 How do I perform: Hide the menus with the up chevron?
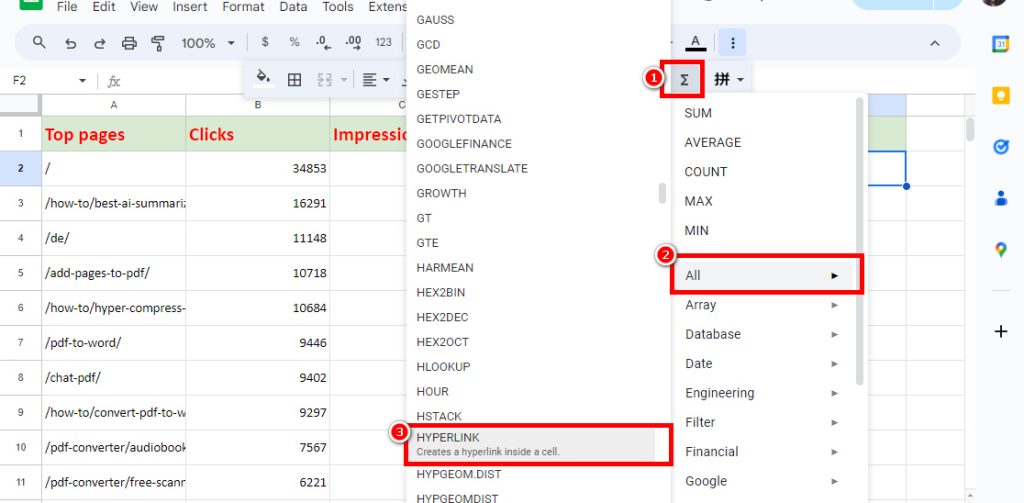point(935,43)
